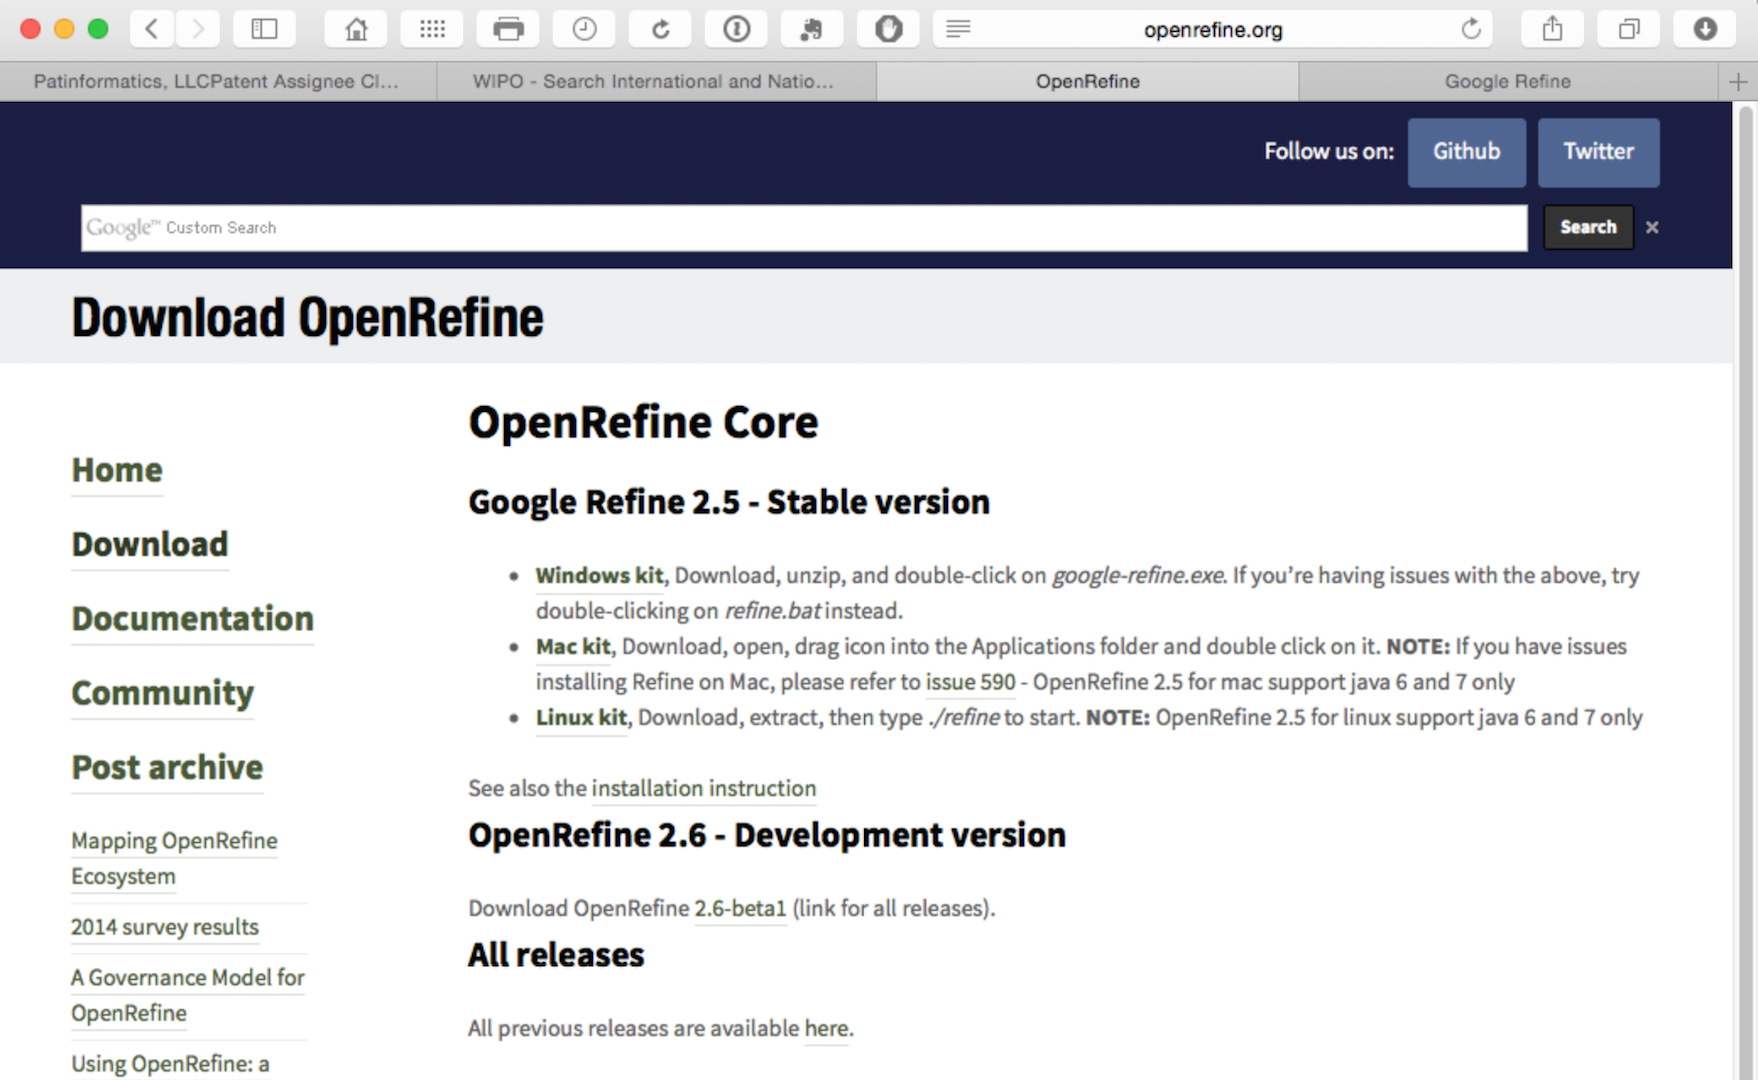The height and width of the screenshot is (1080, 1758).
Task: Open Mapping OpenRefine Ecosystem post
Action: (174, 858)
